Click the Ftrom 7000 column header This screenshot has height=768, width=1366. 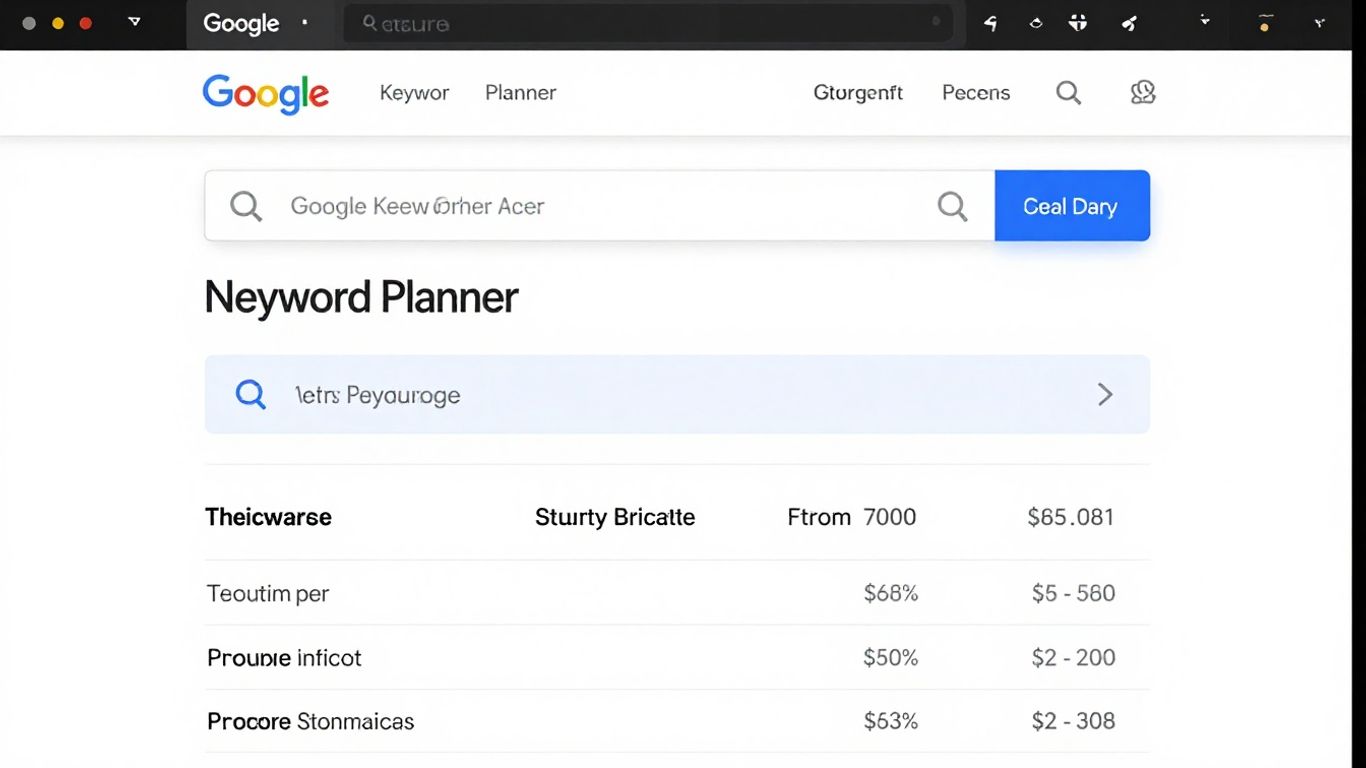click(x=852, y=517)
